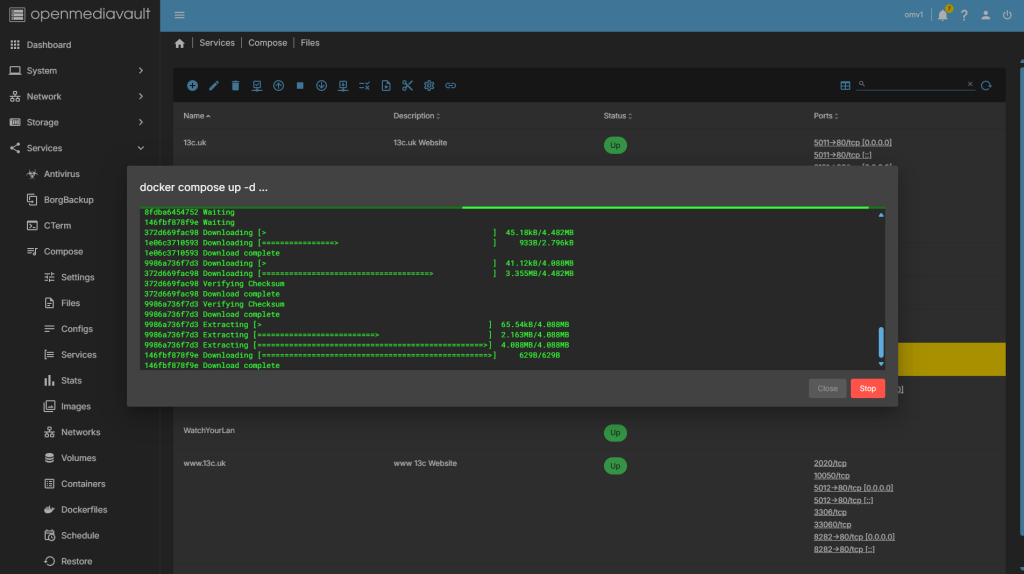The width and height of the screenshot is (1024, 574).
Task: Open Volumes in sidebar
Action: (80, 458)
